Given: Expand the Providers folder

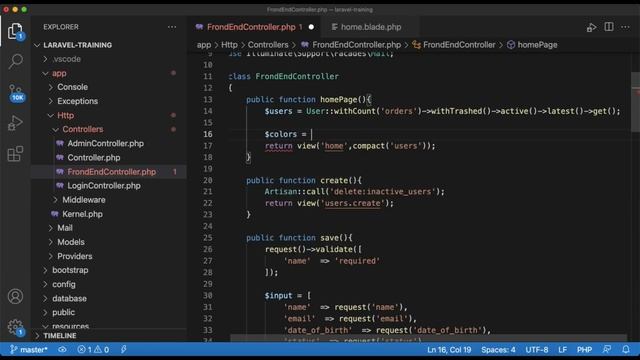Looking at the screenshot, I should pos(51,256).
